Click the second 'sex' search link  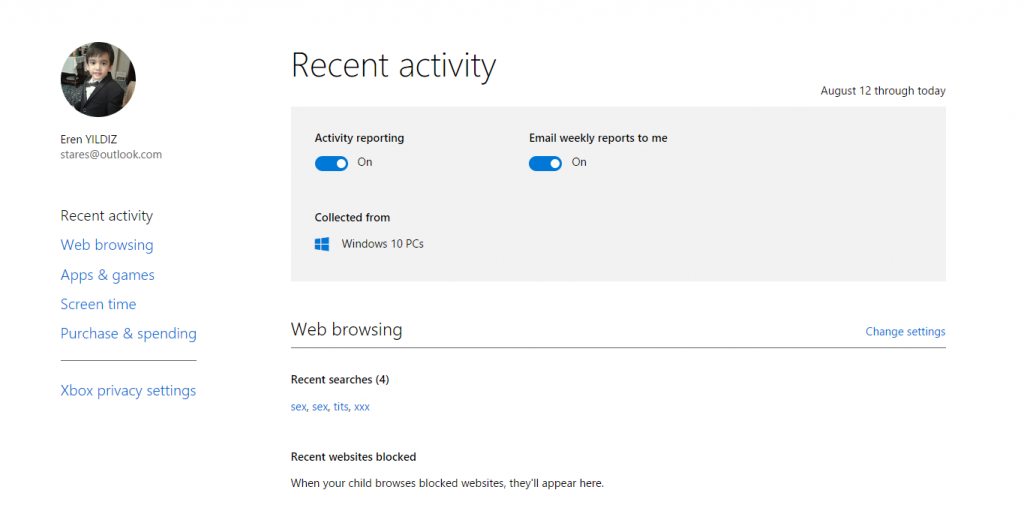pyautogui.click(x=319, y=406)
